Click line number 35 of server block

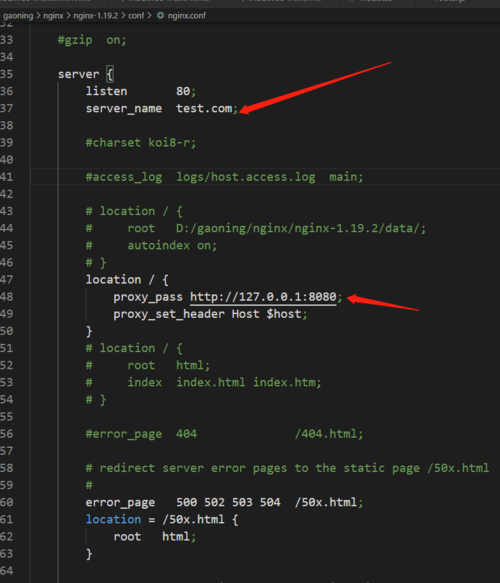tap(7, 74)
